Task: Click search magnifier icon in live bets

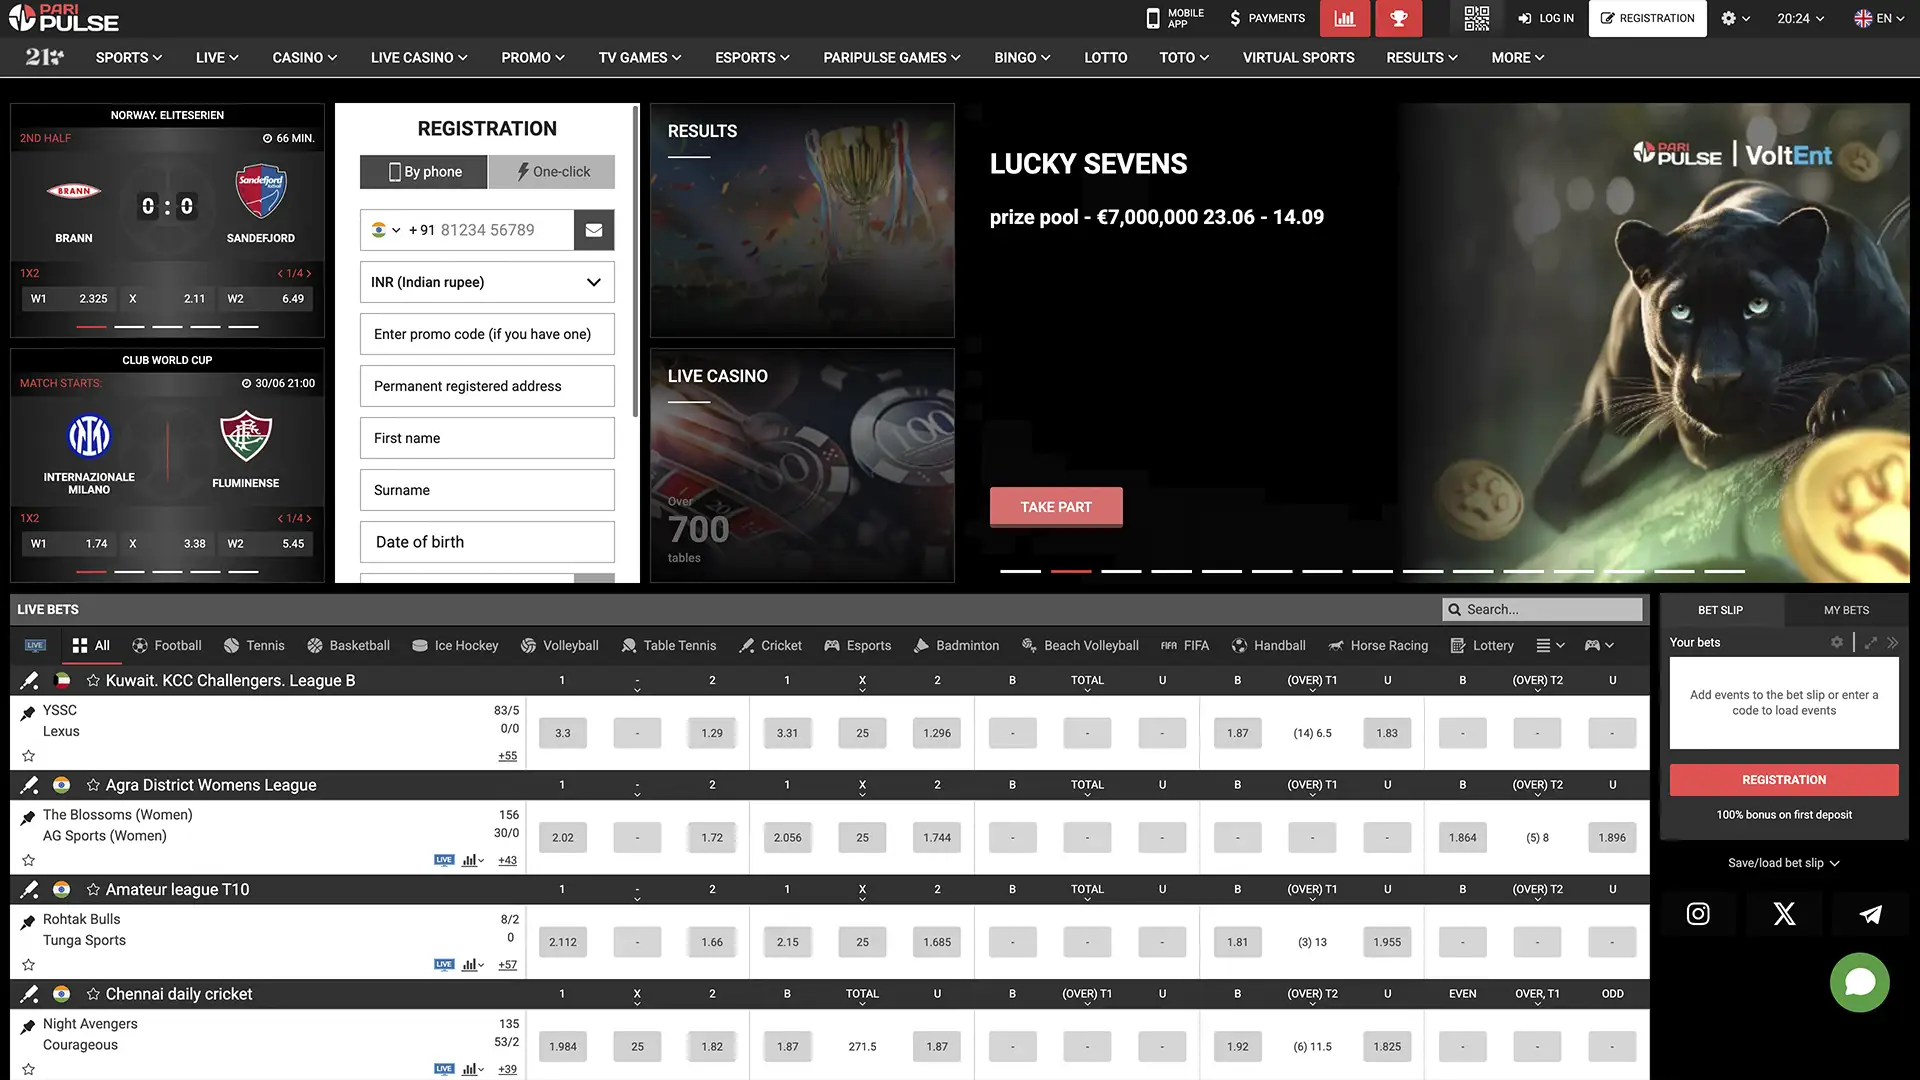Action: click(x=1455, y=610)
